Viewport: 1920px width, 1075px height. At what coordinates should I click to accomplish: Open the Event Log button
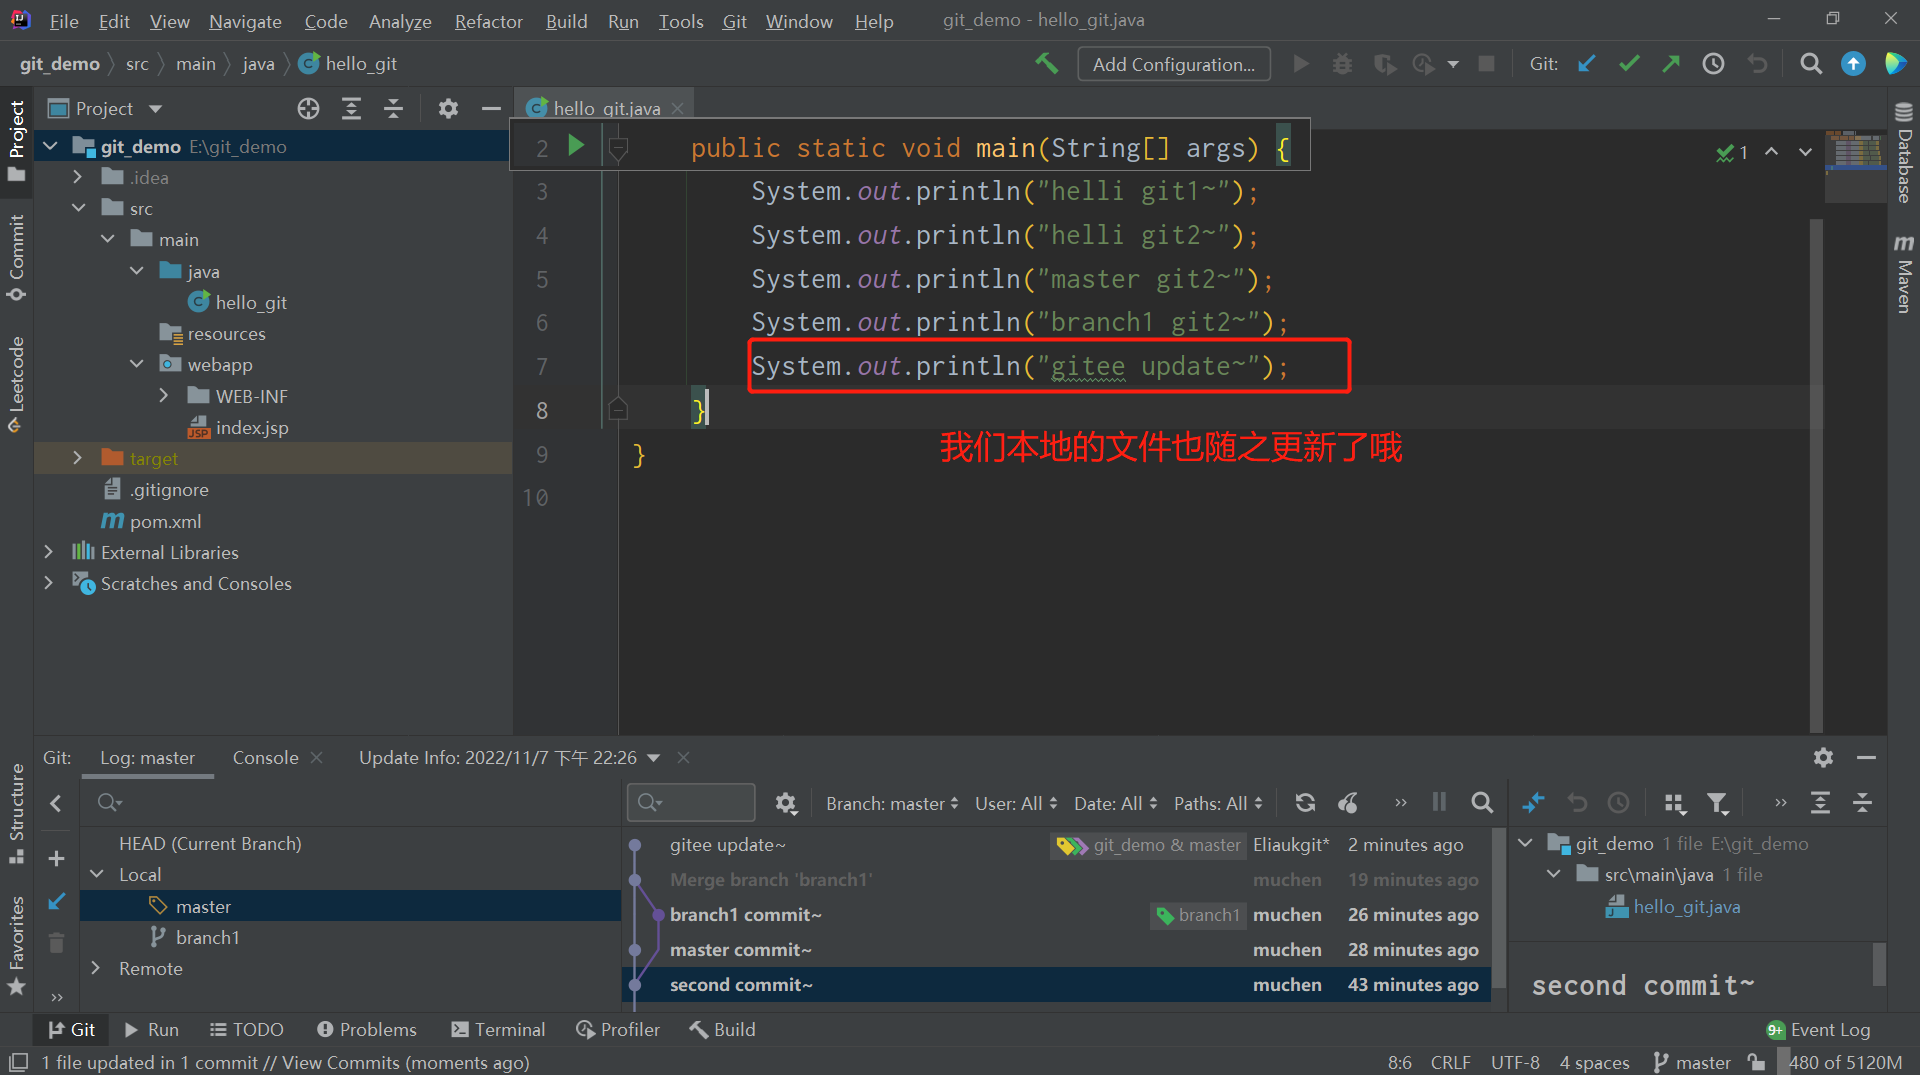1818,1029
